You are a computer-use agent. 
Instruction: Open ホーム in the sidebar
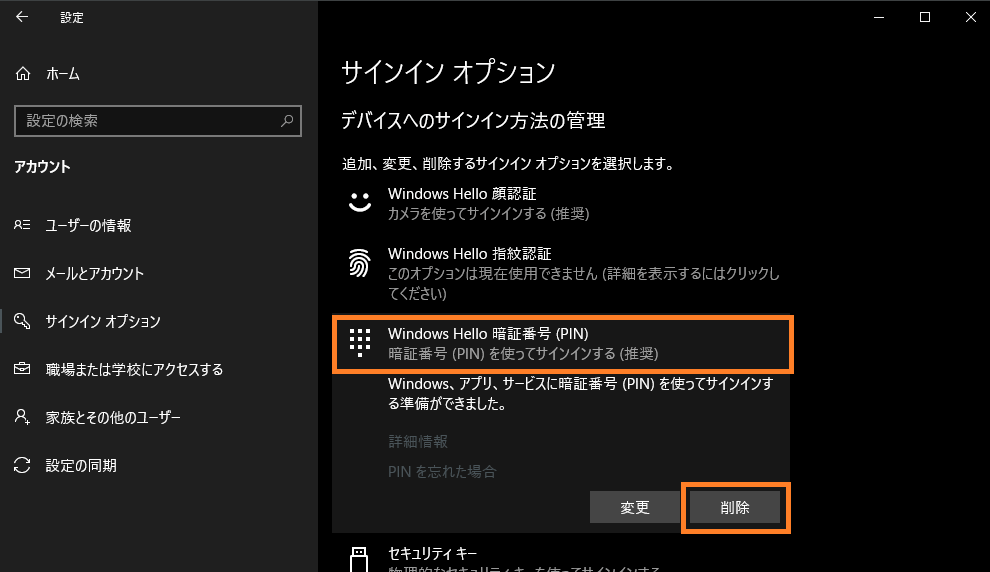pos(63,74)
